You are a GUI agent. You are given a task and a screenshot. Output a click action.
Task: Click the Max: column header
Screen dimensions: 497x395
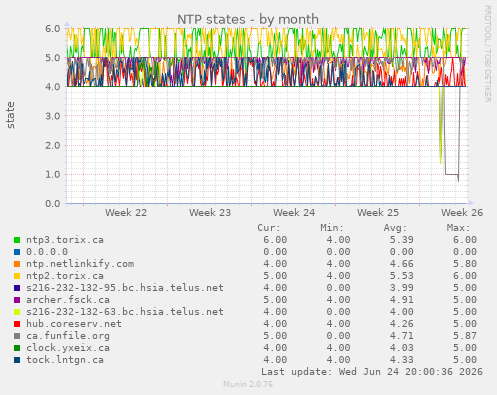(458, 228)
